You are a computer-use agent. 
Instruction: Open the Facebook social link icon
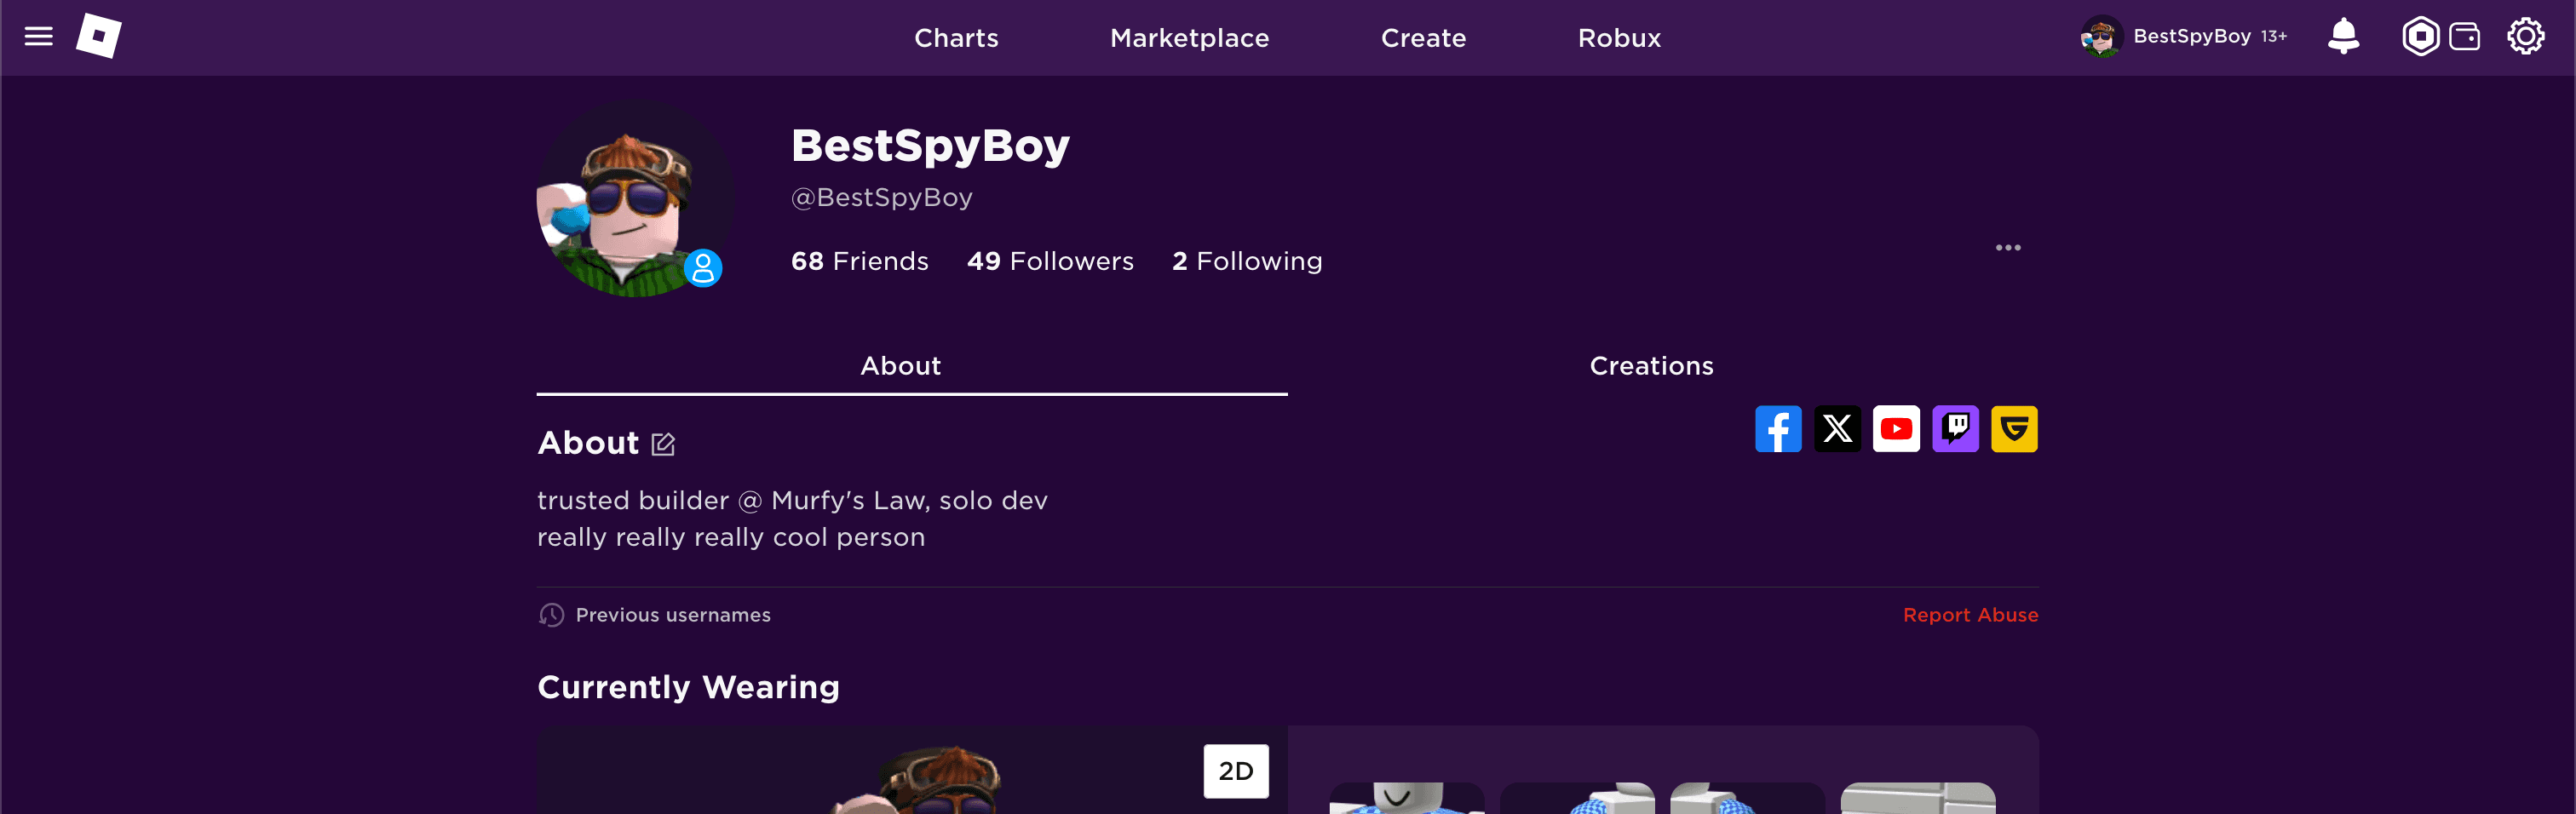[x=1778, y=429]
